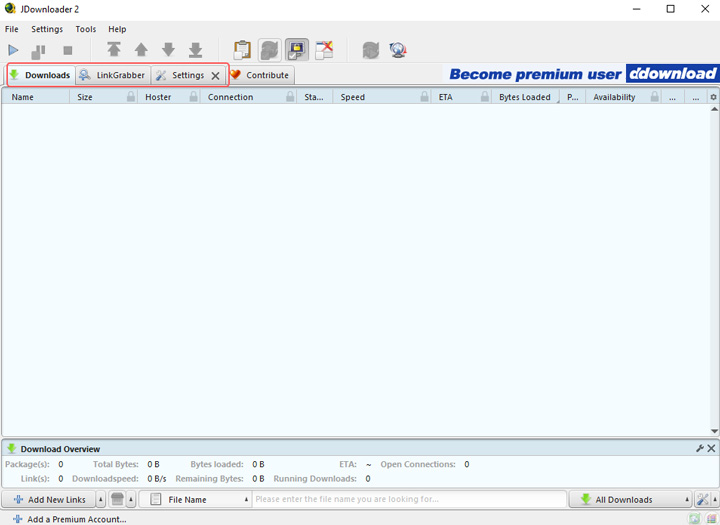Screen dimensions: 720x525
Task: Move selection to top arrow icon
Action: [114, 50]
